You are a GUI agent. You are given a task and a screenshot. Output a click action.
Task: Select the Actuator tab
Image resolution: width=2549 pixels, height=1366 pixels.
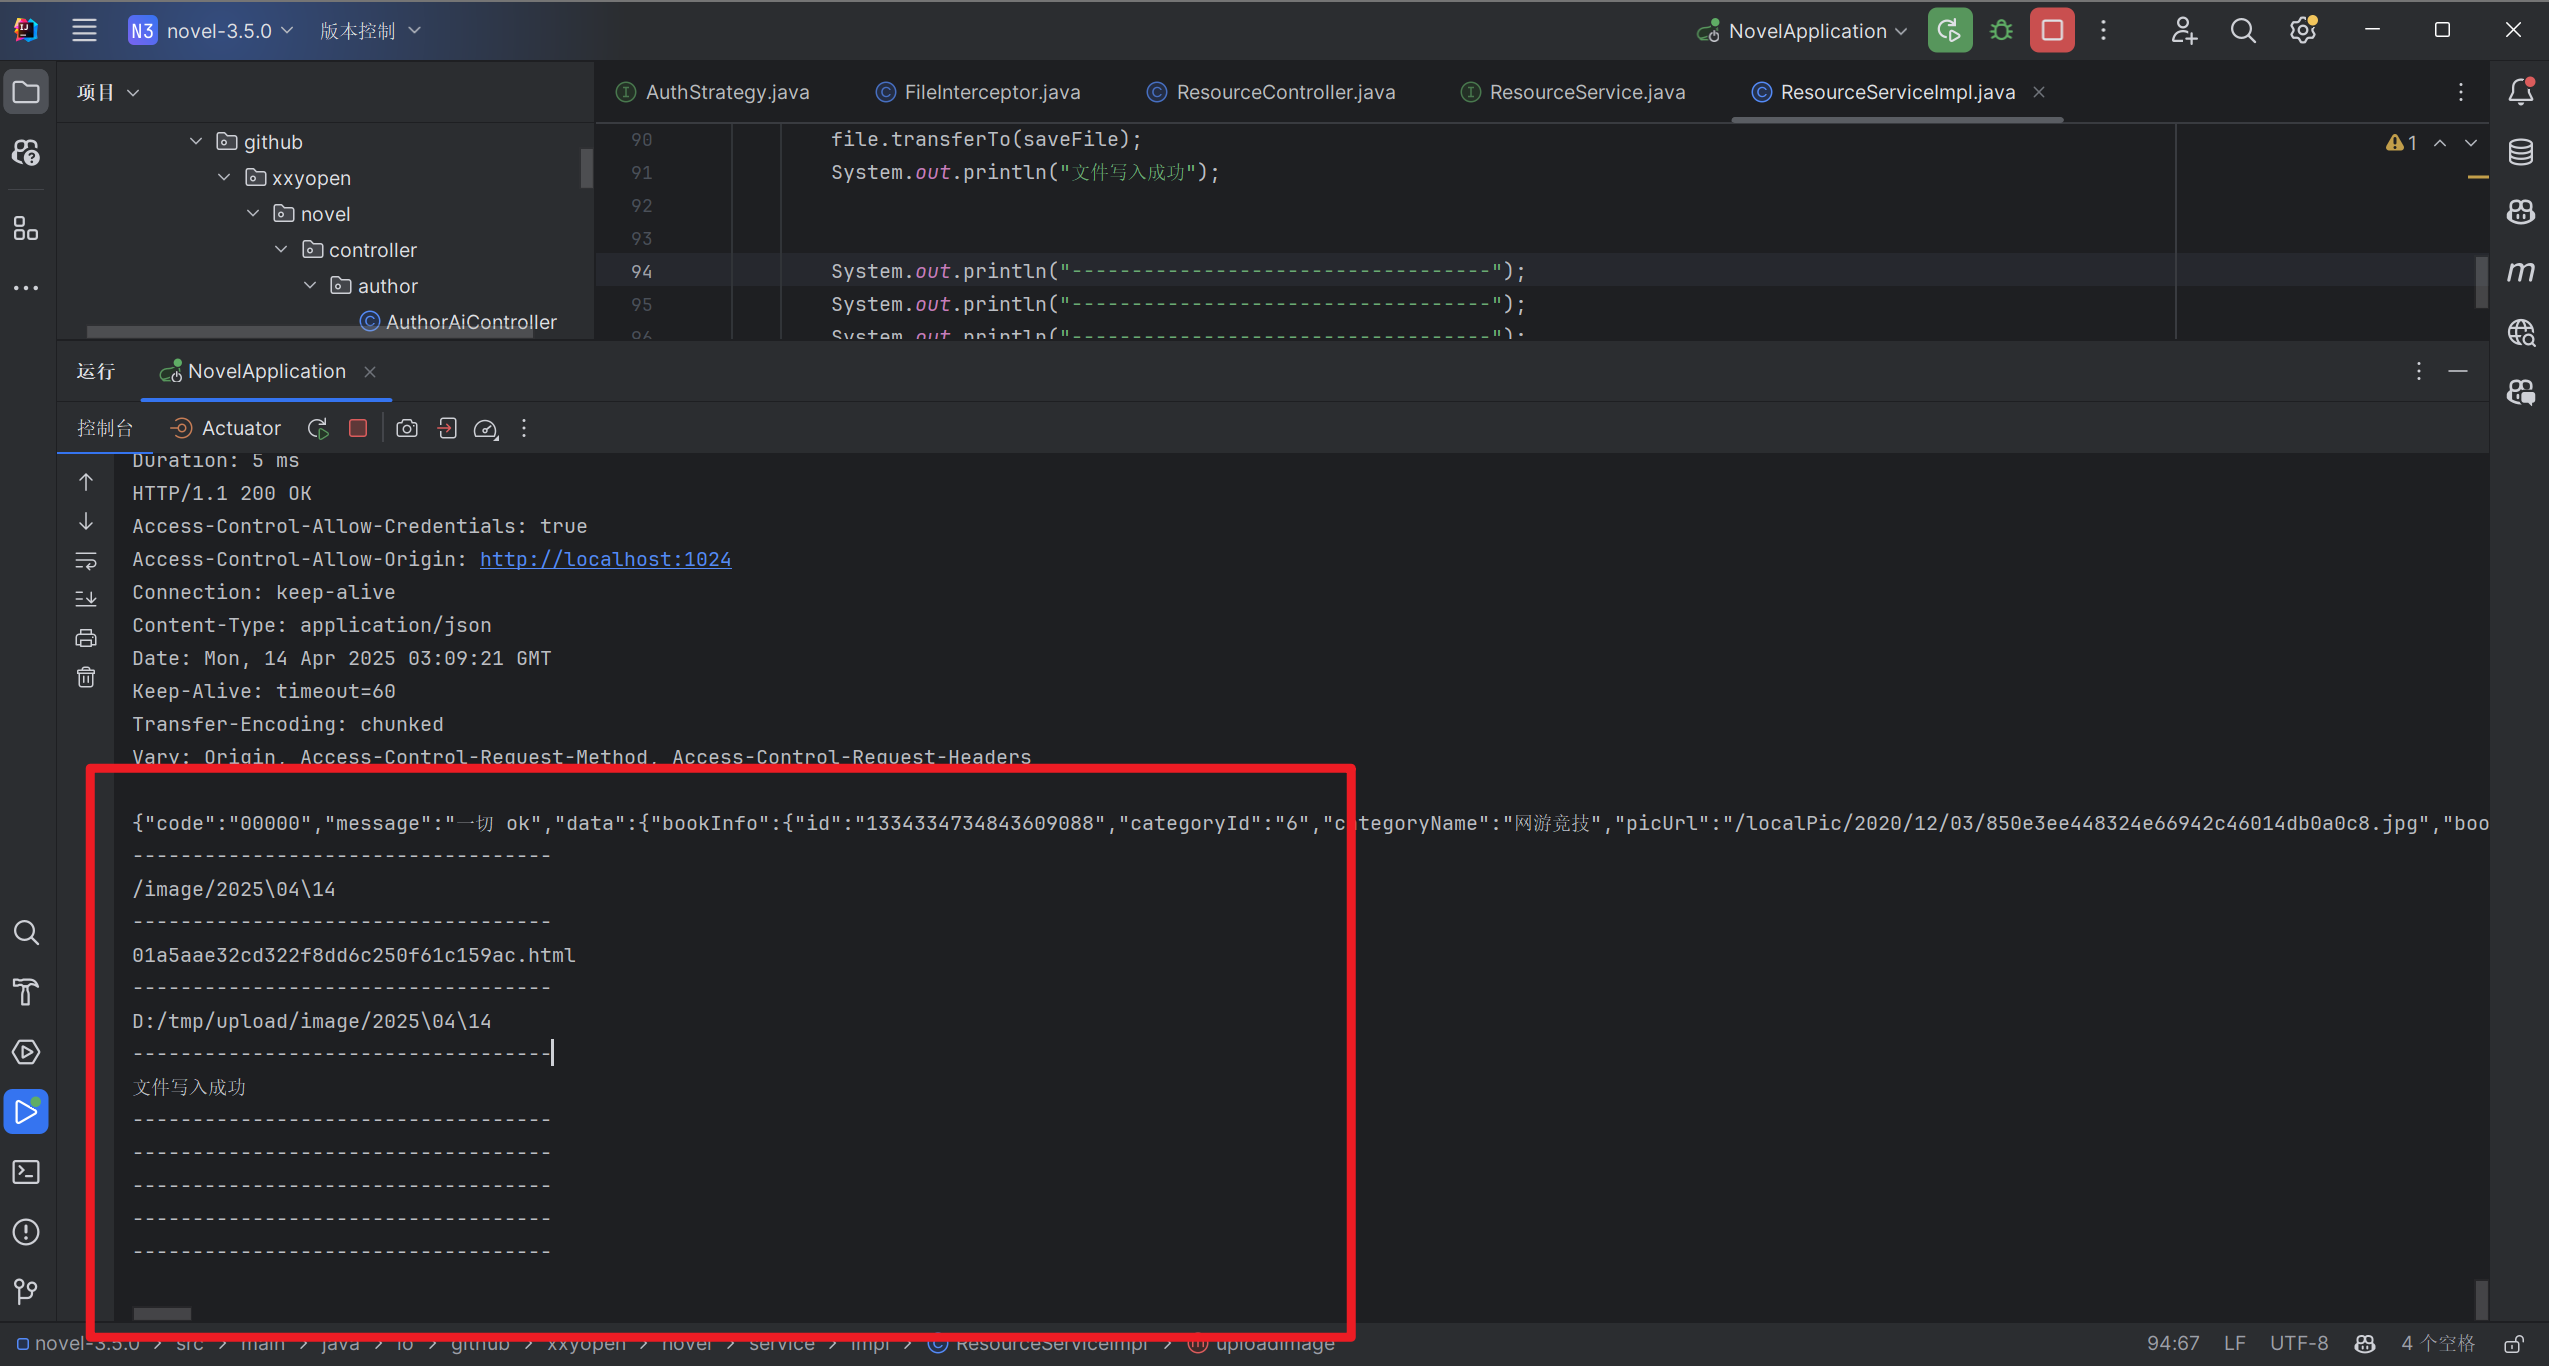coord(226,428)
